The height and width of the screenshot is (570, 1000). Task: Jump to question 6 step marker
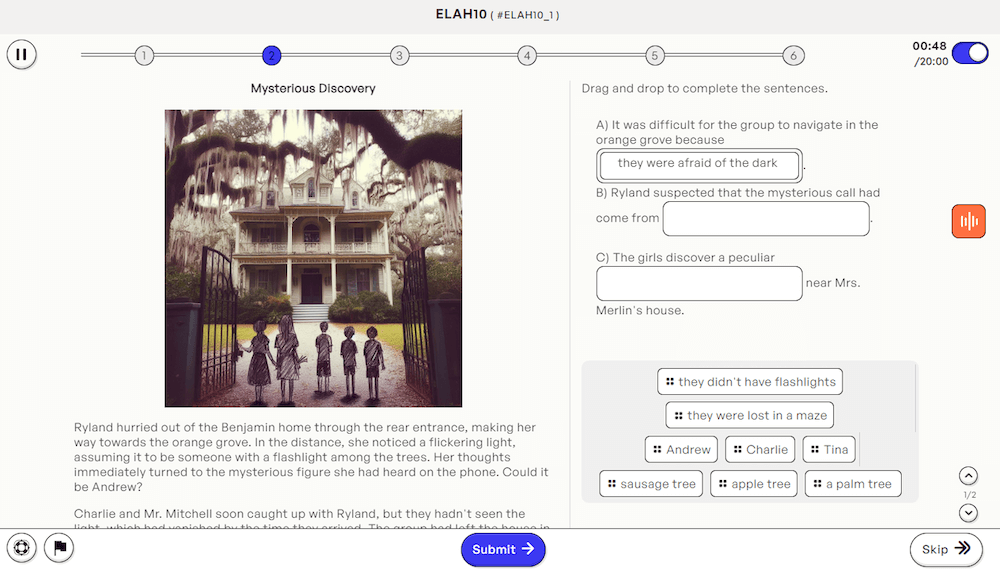coord(793,55)
